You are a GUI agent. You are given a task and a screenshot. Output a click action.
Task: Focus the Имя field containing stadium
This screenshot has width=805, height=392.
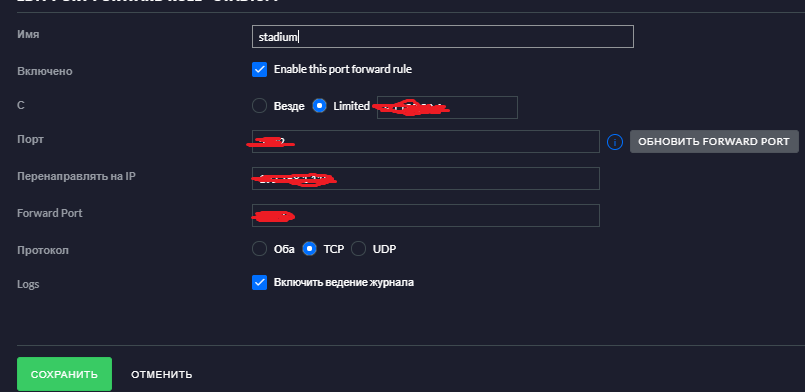tap(443, 36)
